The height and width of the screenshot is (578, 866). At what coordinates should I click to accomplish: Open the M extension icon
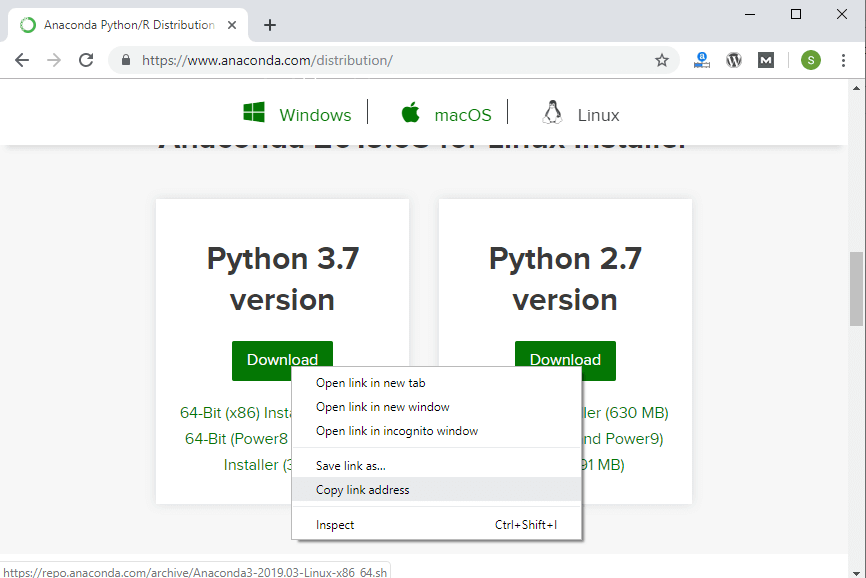coord(765,60)
